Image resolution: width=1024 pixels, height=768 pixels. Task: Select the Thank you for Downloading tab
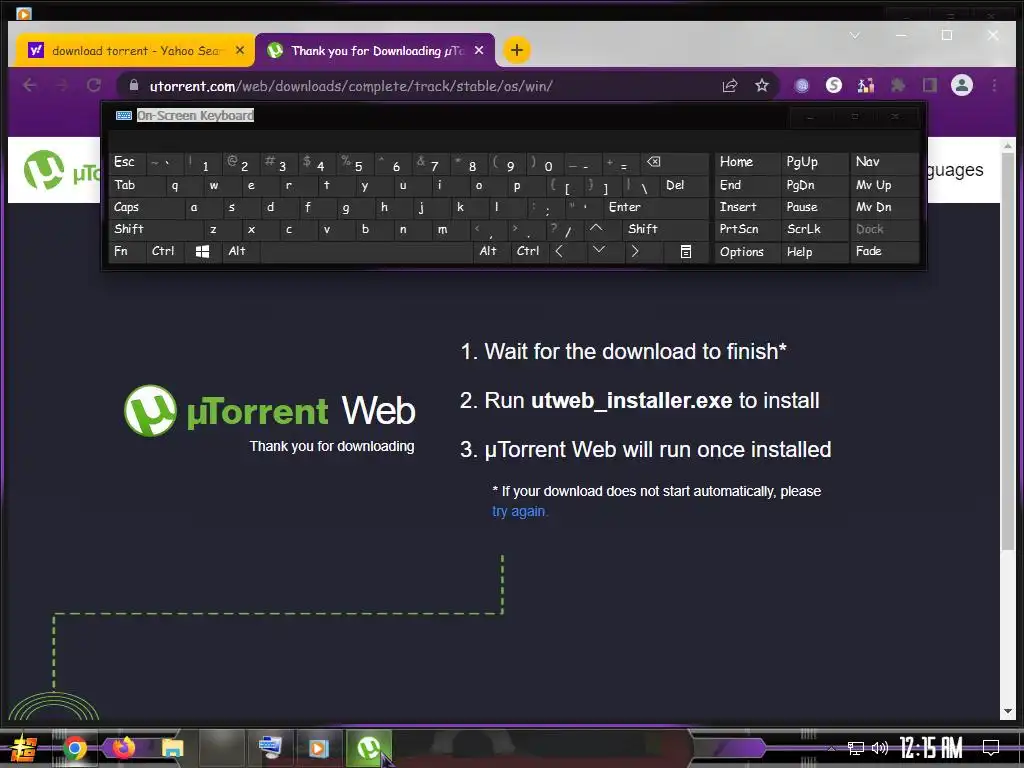pyautogui.click(x=376, y=51)
